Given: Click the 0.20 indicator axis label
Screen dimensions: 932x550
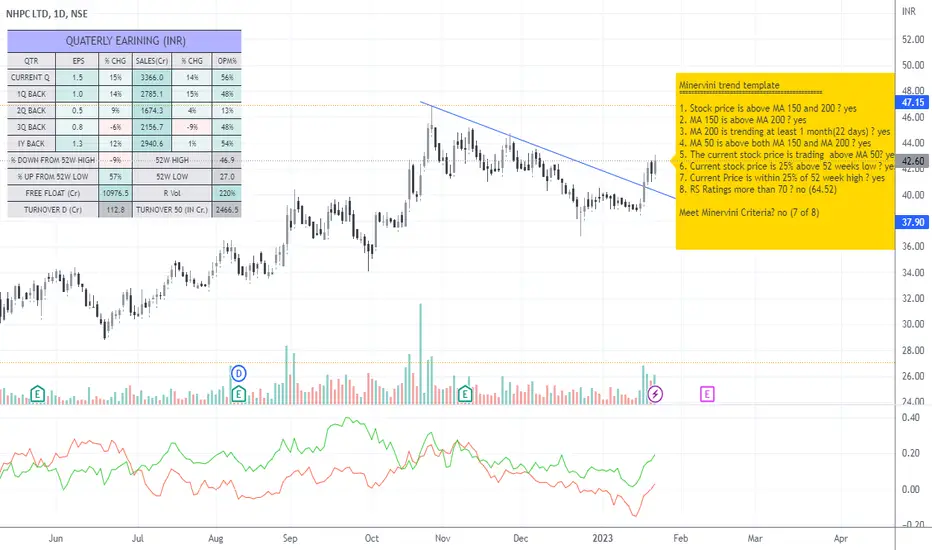Looking at the screenshot, I should 911,453.
